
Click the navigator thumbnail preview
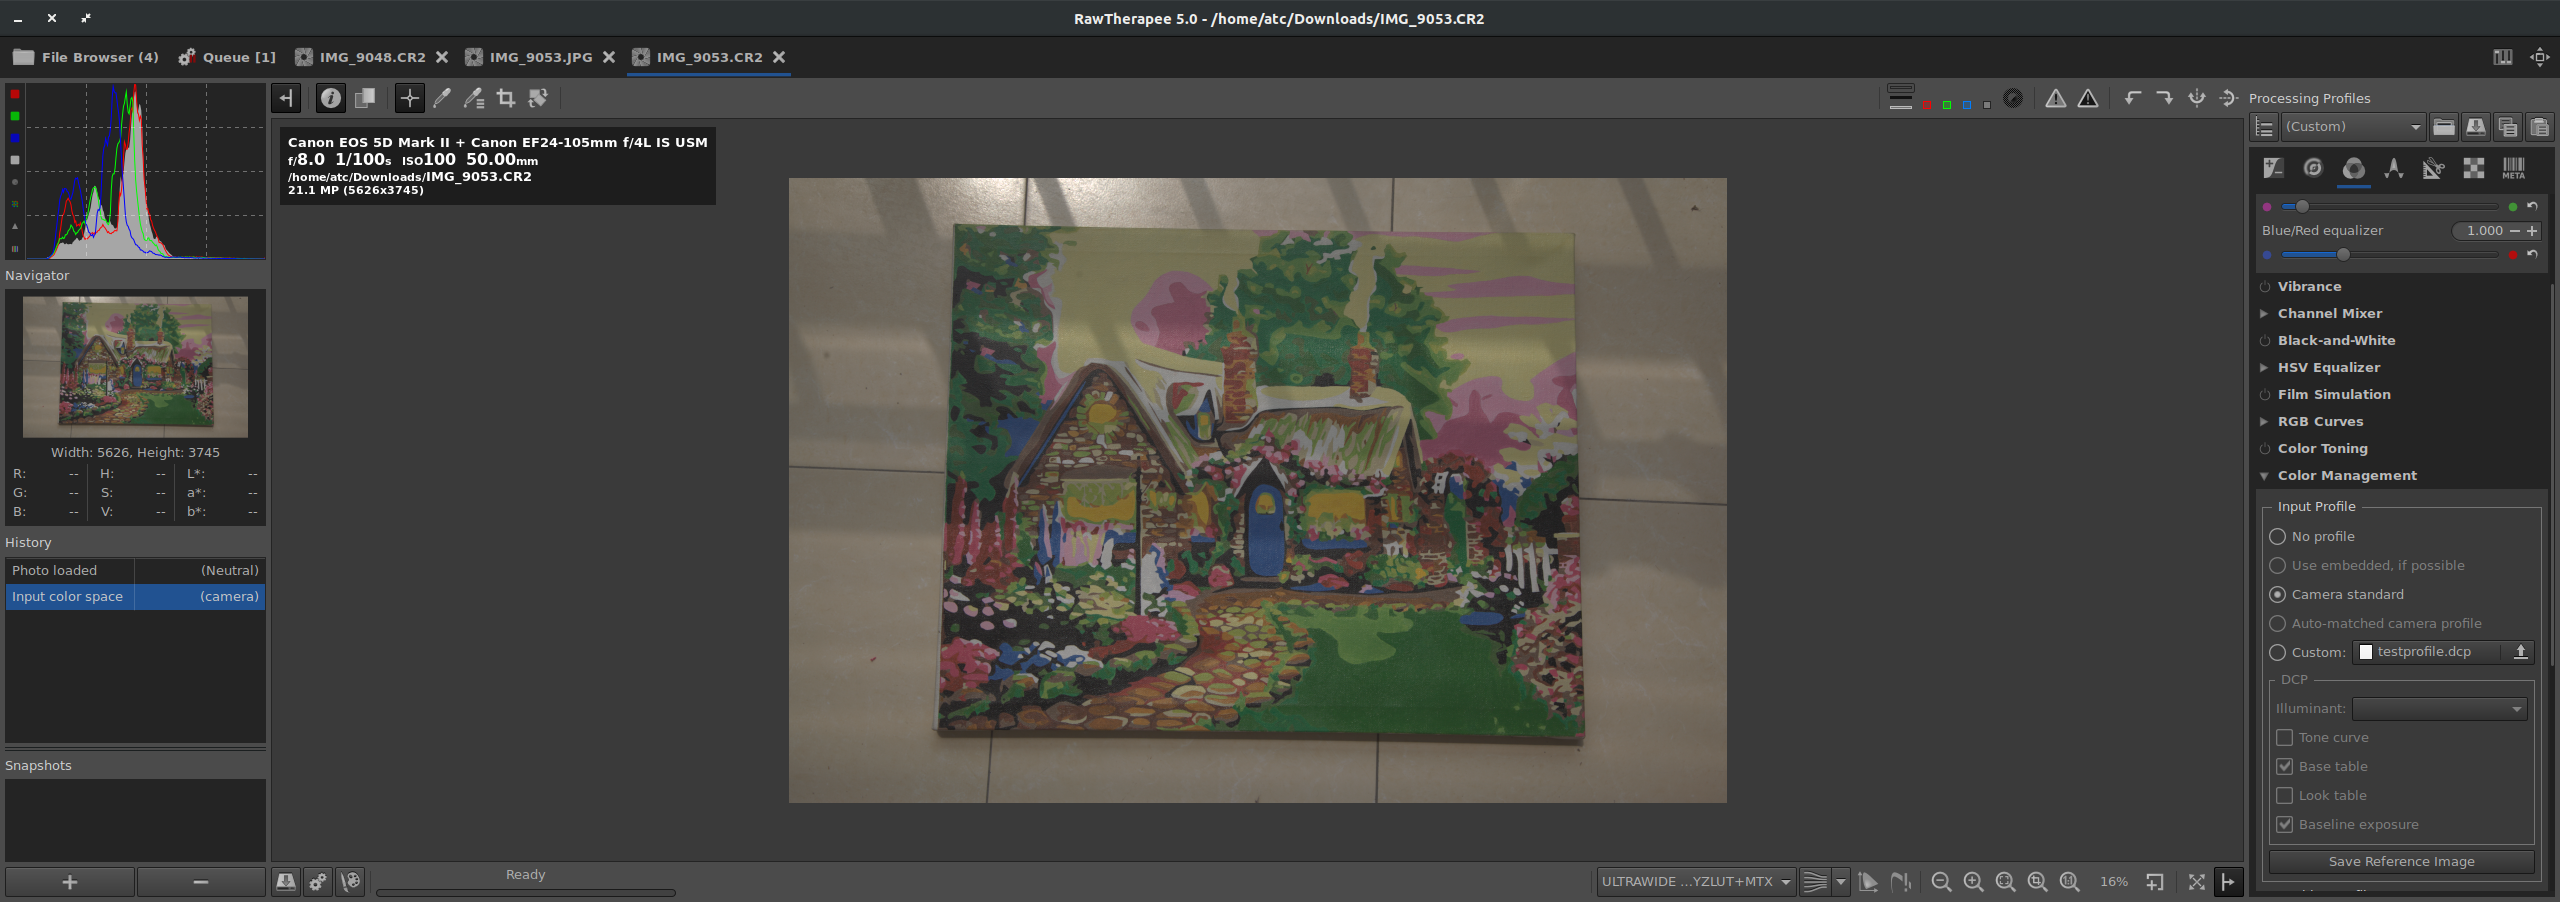tap(135, 367)
